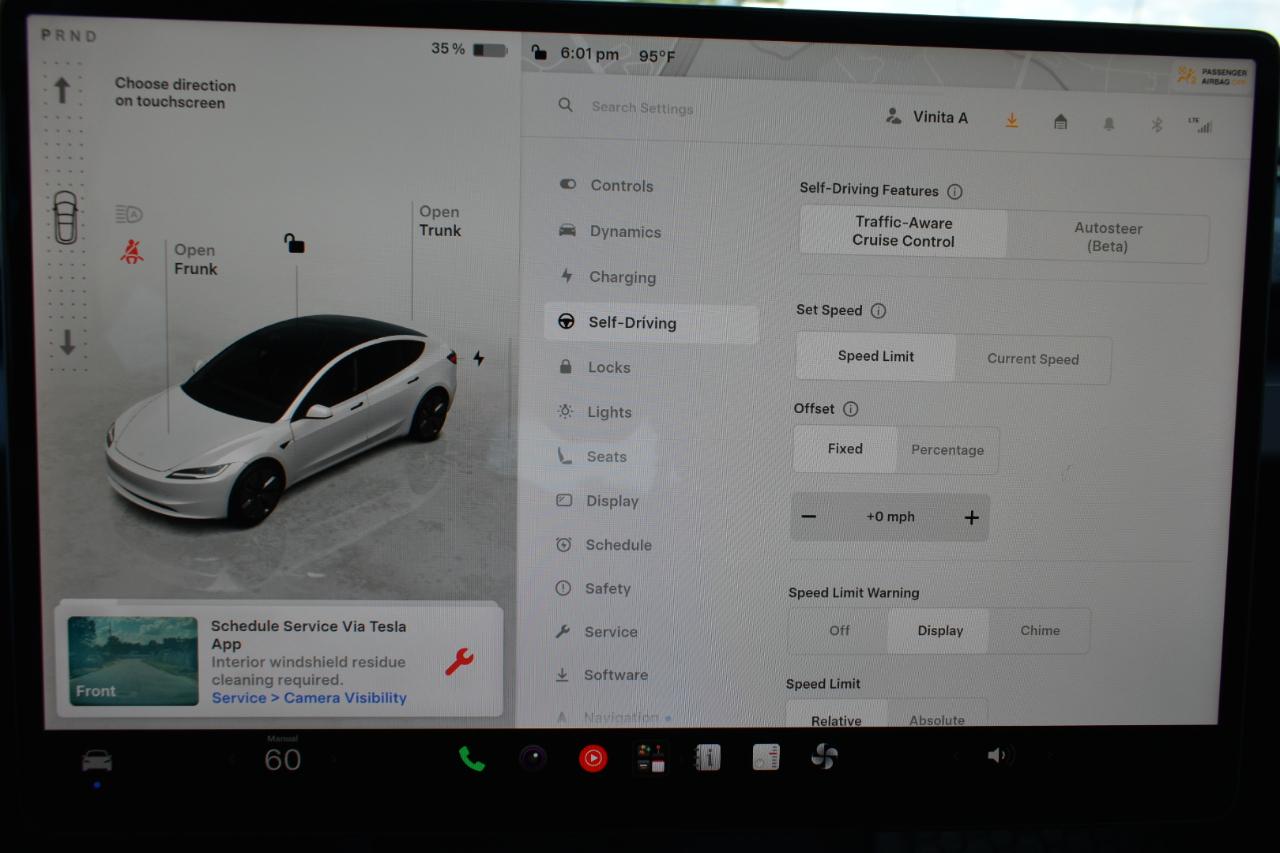Tap the LTE signal strength icon

(x=1200, y=125)
